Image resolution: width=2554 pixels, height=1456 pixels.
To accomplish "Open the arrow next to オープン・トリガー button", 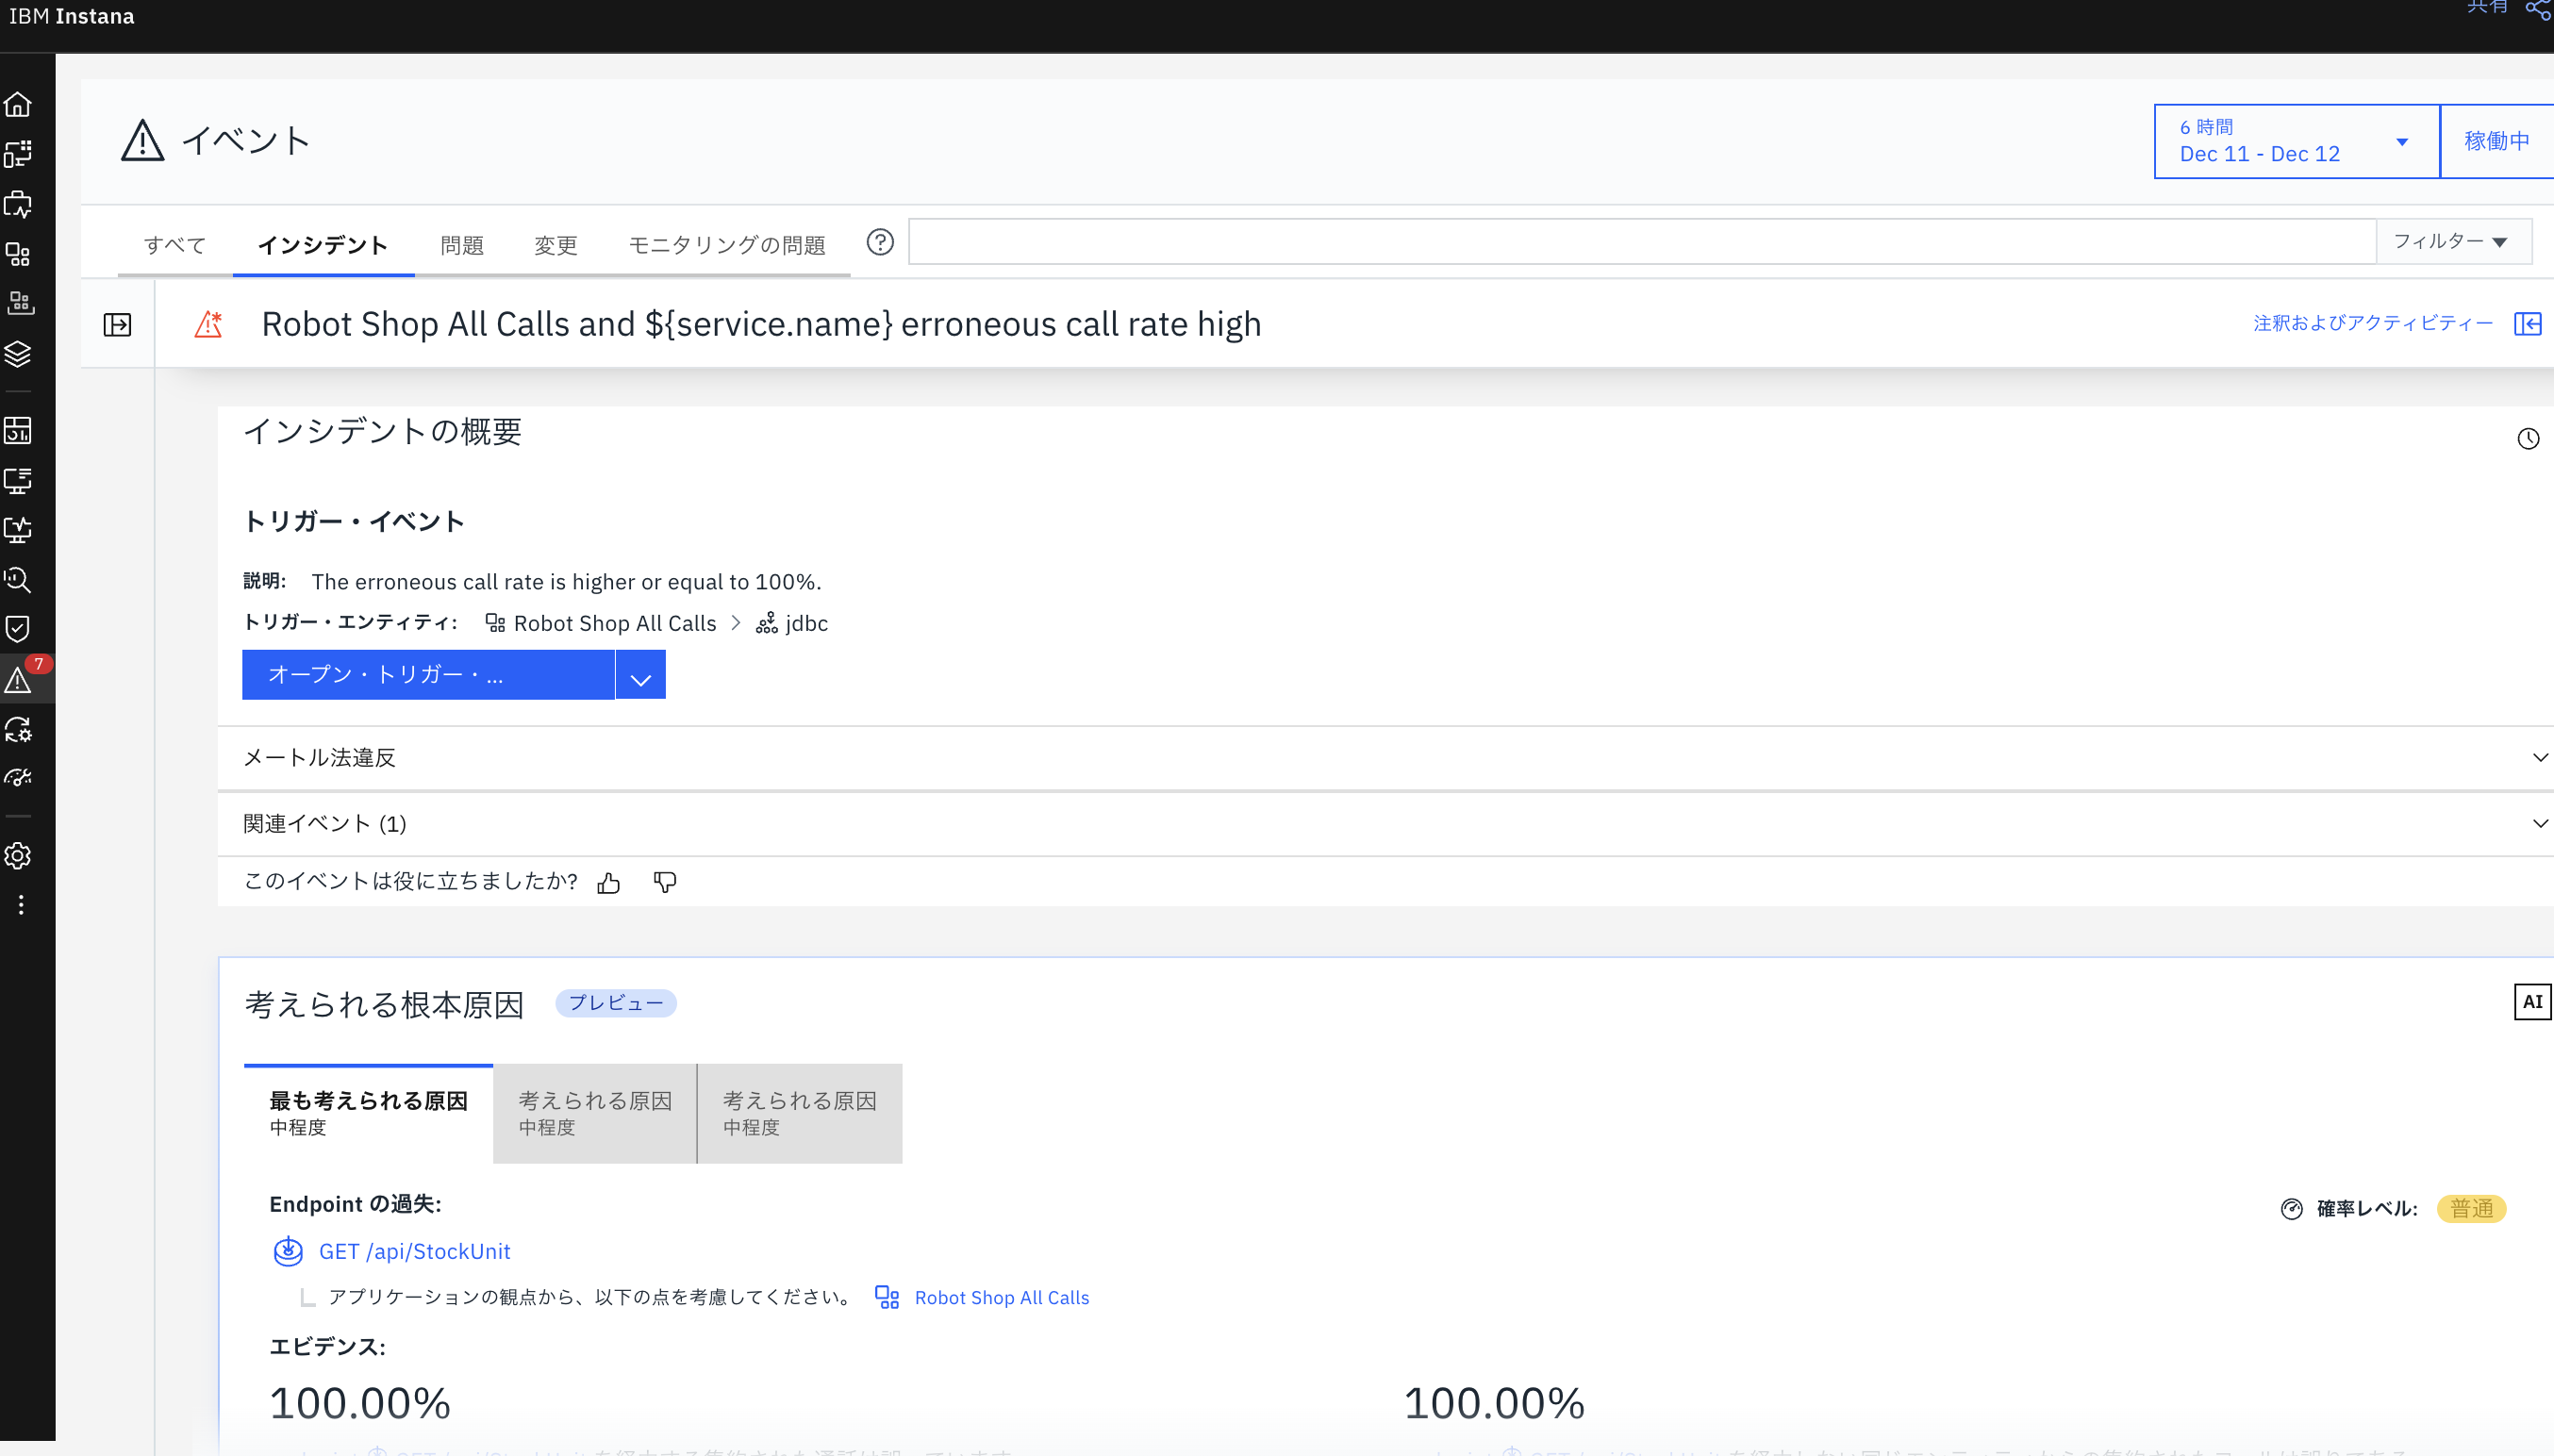I will click(x=641, y=676).
